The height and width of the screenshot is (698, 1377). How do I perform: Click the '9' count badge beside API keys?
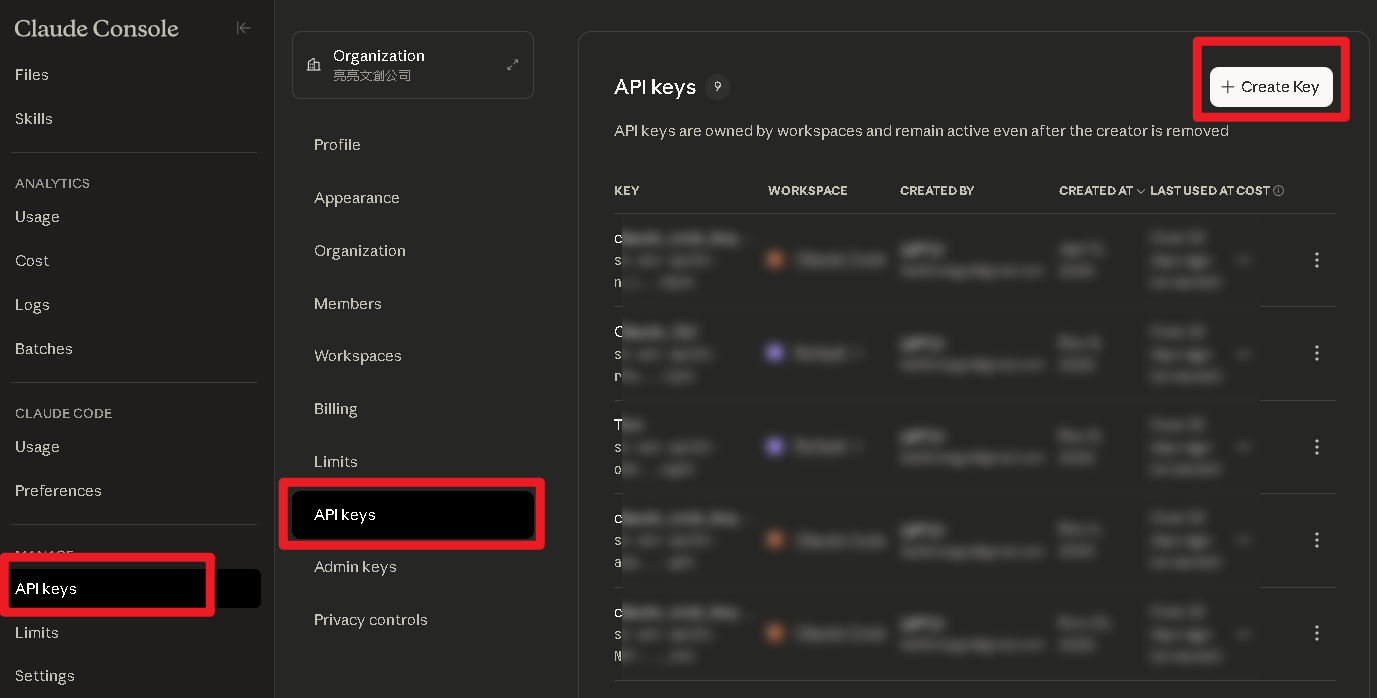click(717, 87)
